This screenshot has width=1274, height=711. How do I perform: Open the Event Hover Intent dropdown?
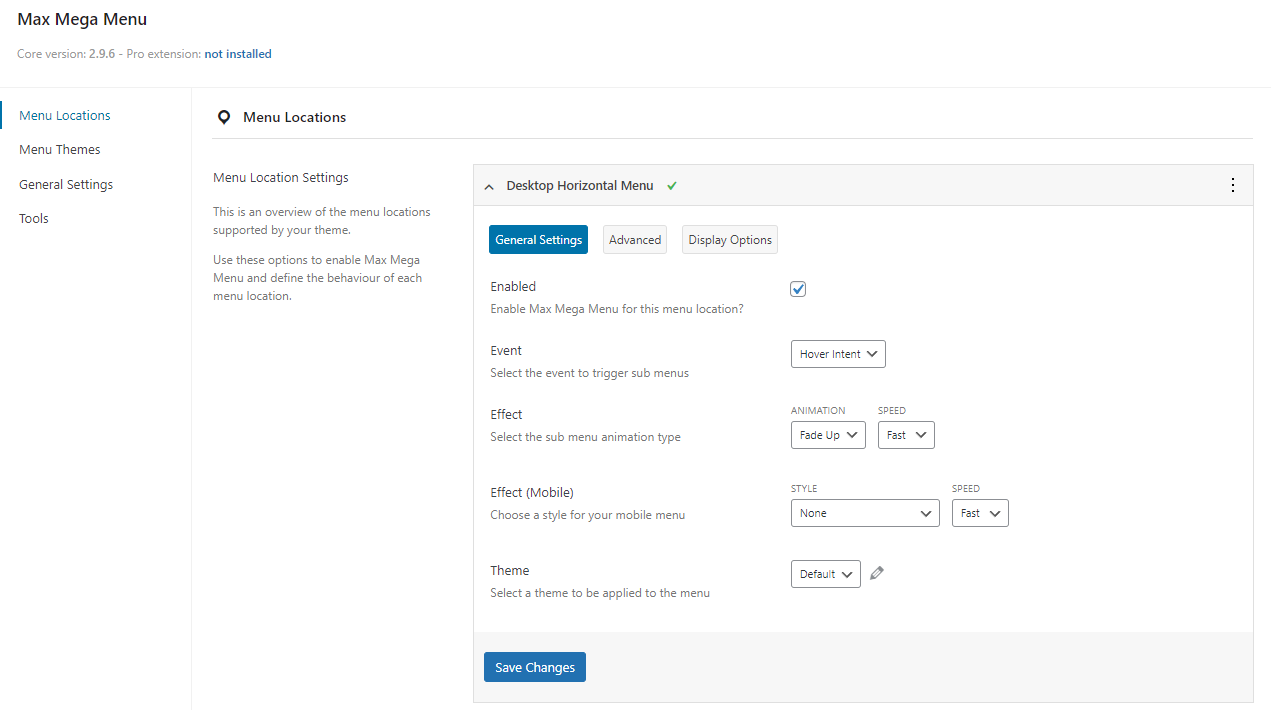(837, 354)
